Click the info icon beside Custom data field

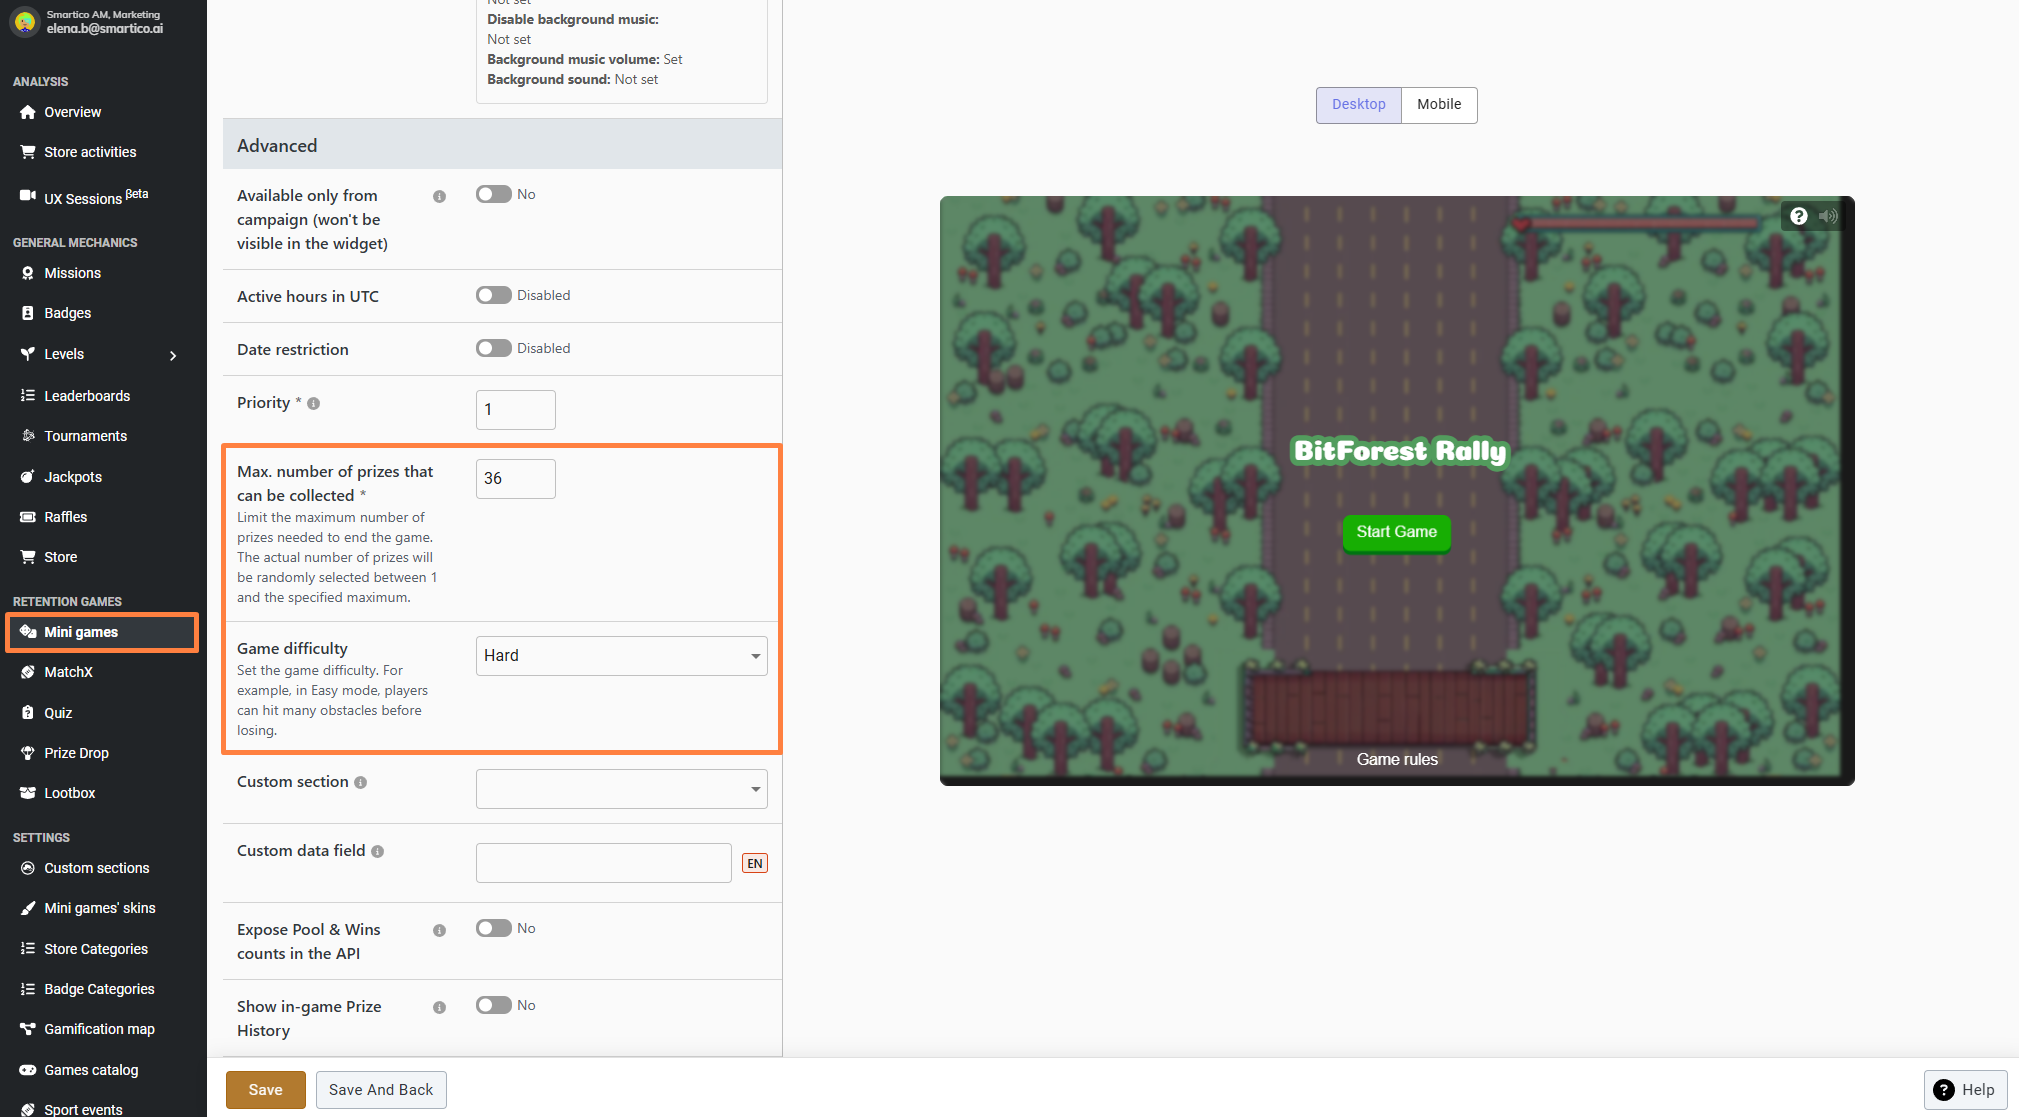click(x=378, y=852)
